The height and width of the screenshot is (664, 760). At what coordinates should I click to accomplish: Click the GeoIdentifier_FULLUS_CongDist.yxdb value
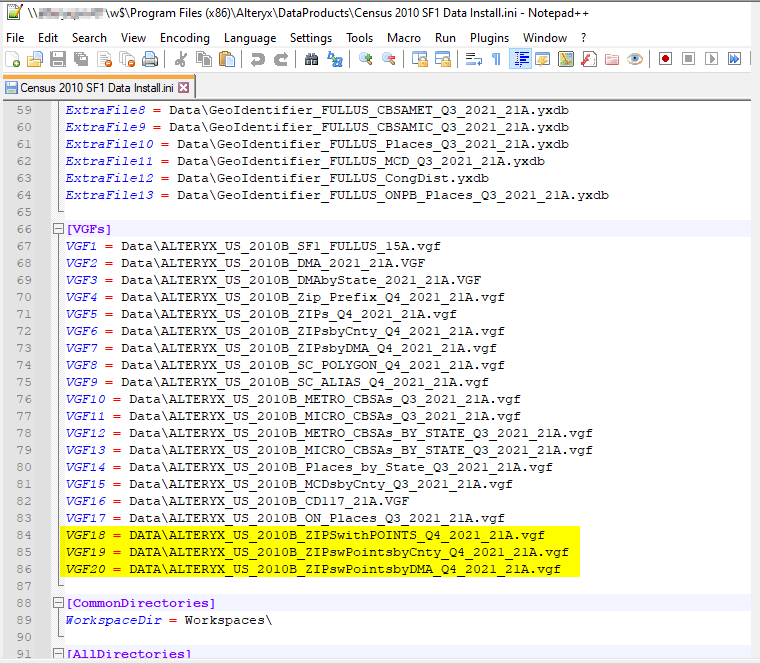[333, 178]
